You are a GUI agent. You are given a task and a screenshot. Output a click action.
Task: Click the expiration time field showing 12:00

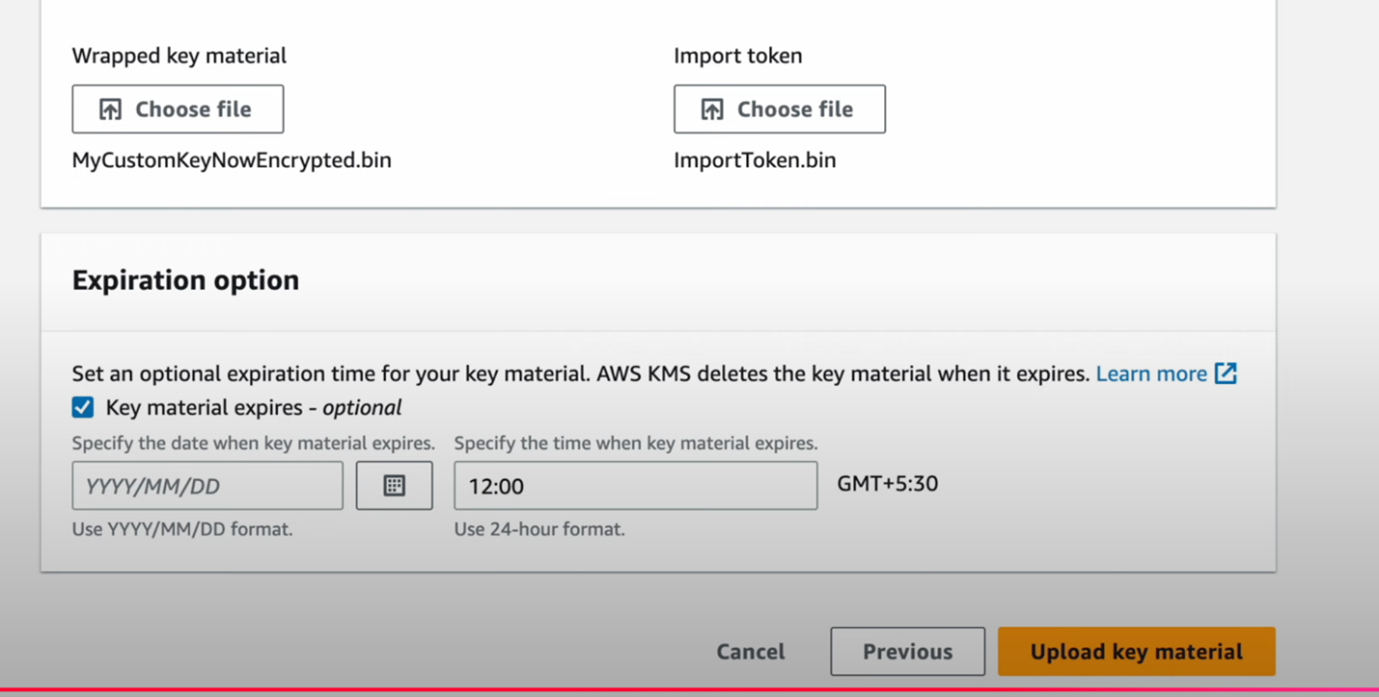pos(635,486)
